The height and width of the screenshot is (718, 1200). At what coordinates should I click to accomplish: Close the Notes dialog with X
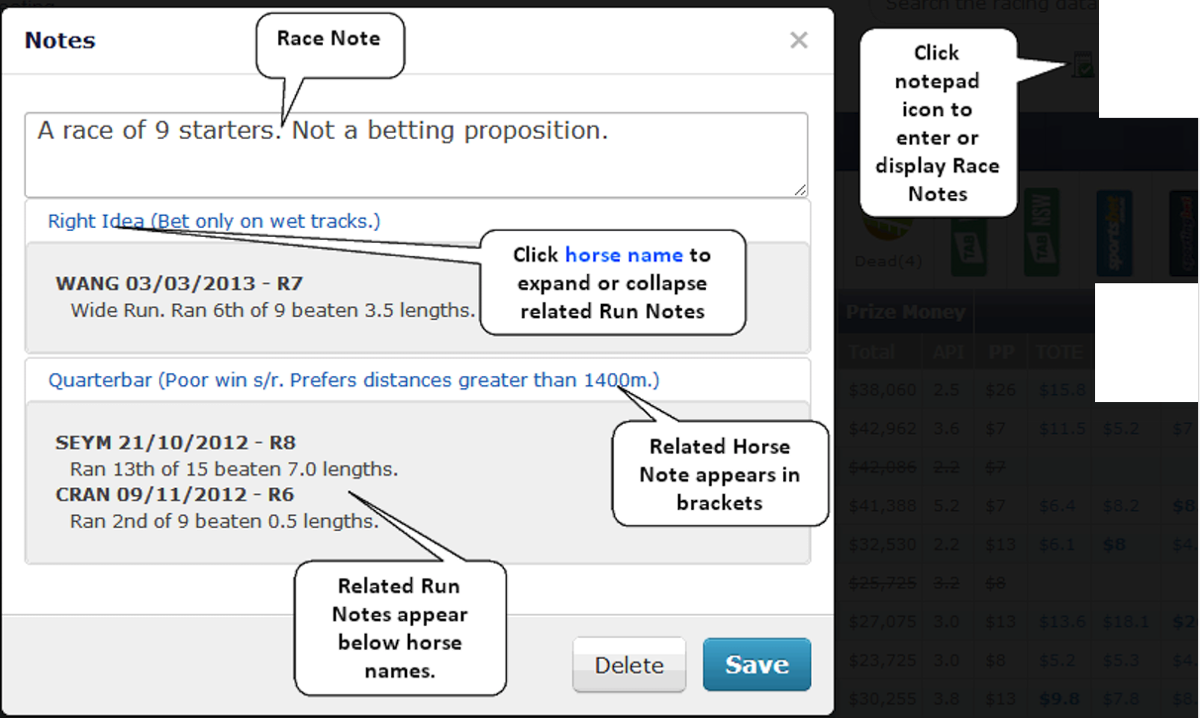coord(798,41)
